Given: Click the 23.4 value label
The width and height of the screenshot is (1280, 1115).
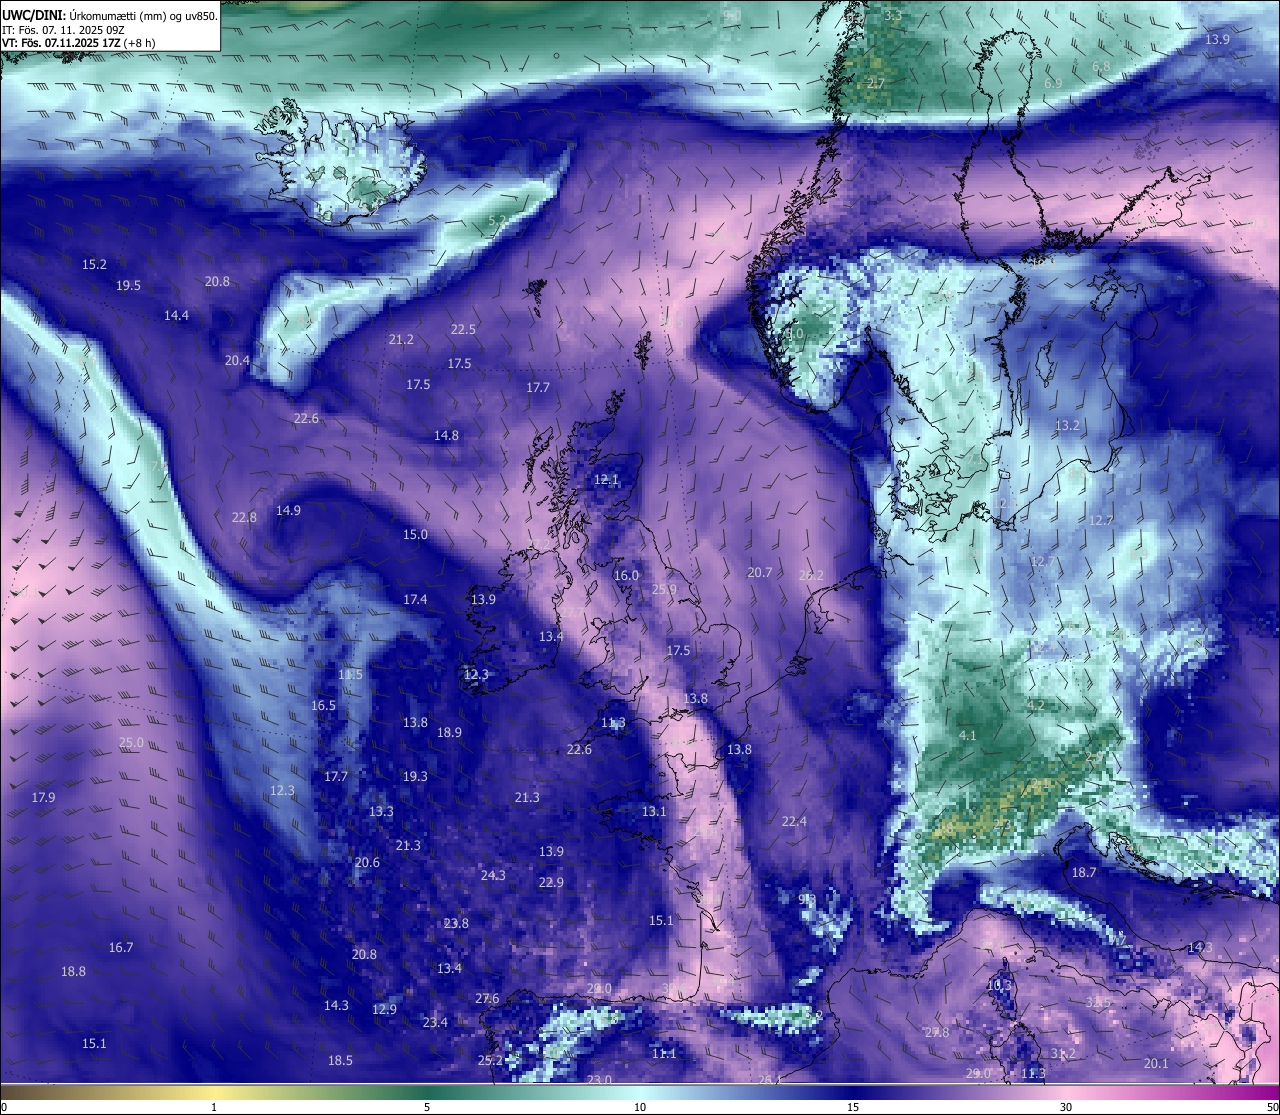Looking at the screenshot, I should pyautogui.click(x=435, y=1023).
